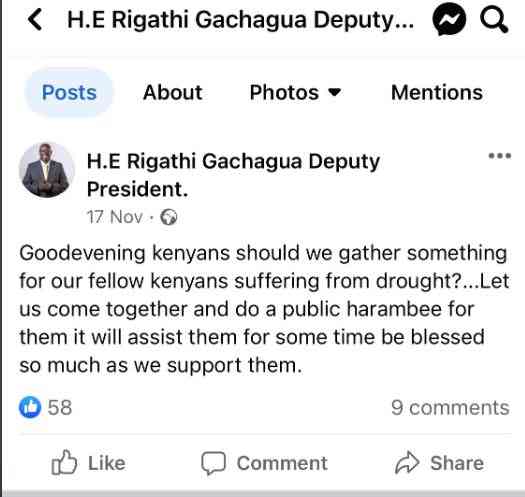This screenshot has width=525, height=497.
Task: Open the Mentions tab
Action: (437, 92)
